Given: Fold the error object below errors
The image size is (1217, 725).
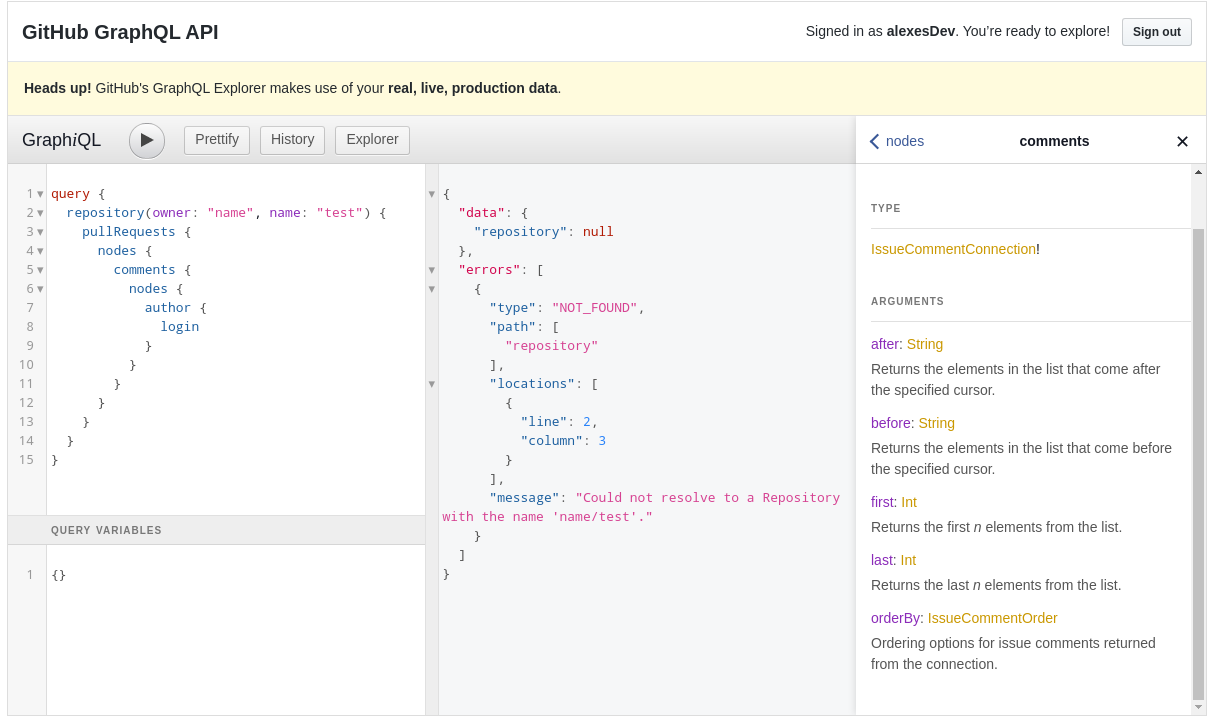Looking at the screenshot, I should 432,289.
